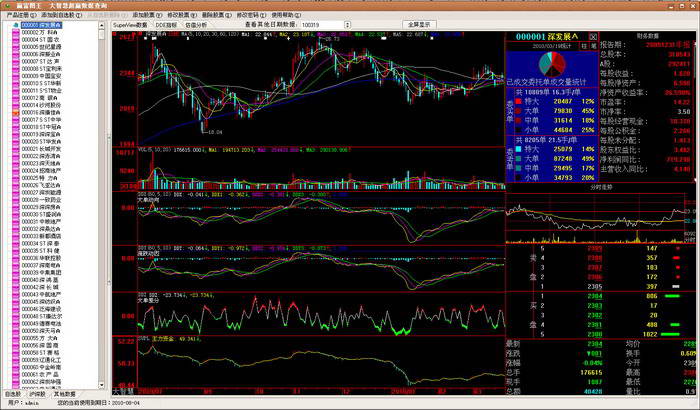Click the 主营收入同比 label
Screen dimensions: 700x410
(x=624, y=169)
